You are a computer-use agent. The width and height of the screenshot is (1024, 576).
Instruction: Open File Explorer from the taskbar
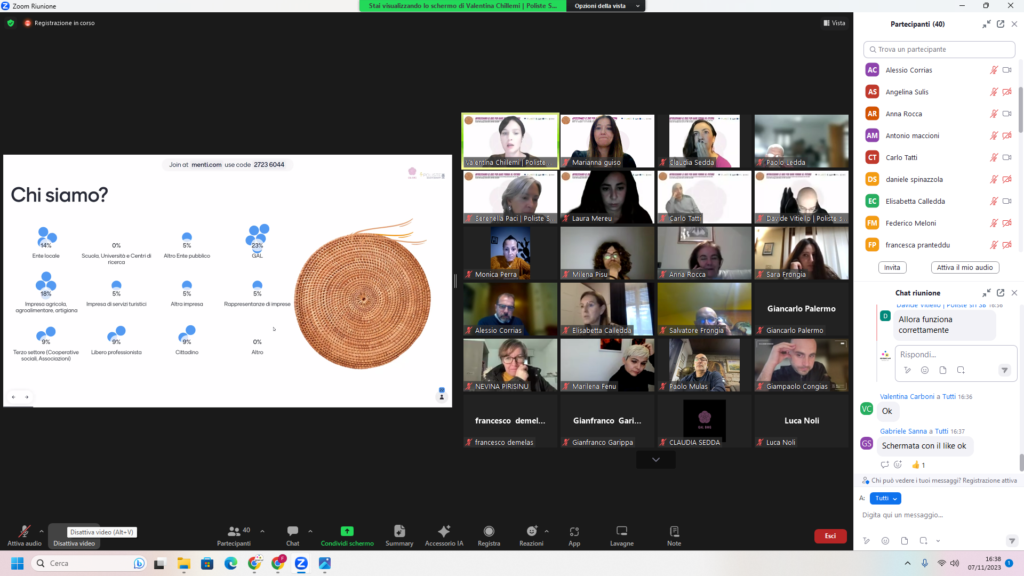184,563
